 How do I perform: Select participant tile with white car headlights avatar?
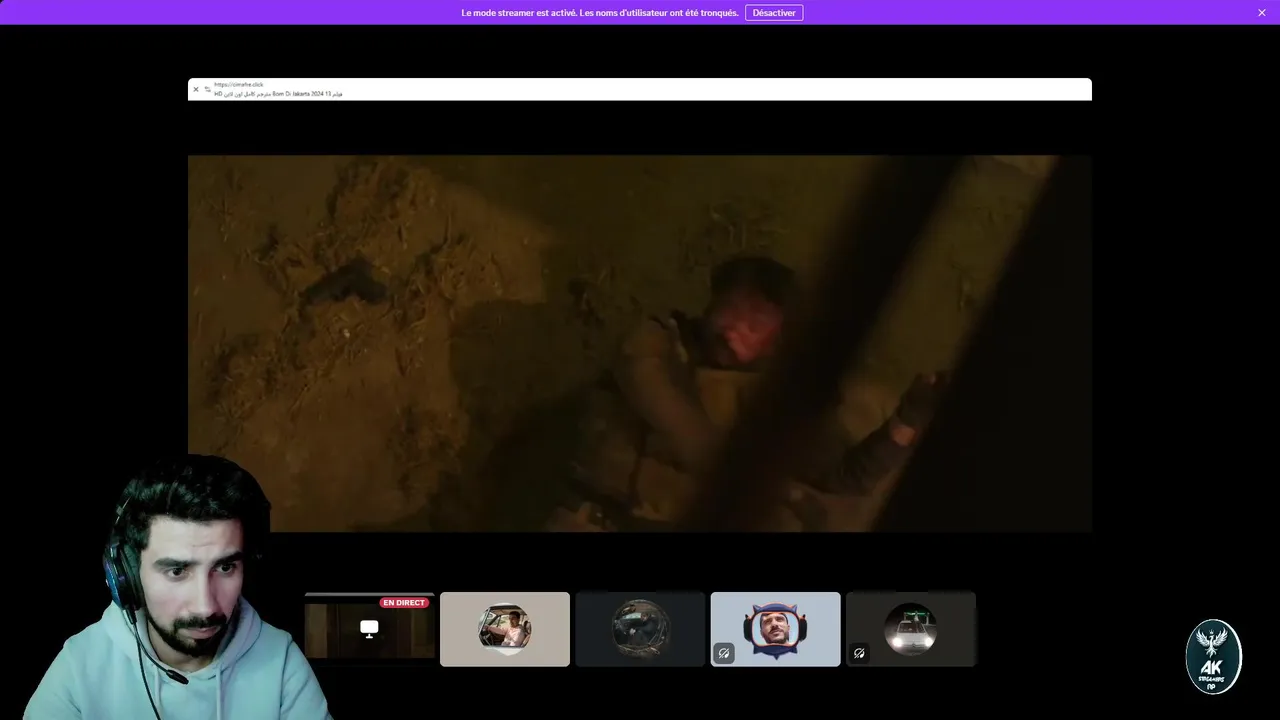910,629
